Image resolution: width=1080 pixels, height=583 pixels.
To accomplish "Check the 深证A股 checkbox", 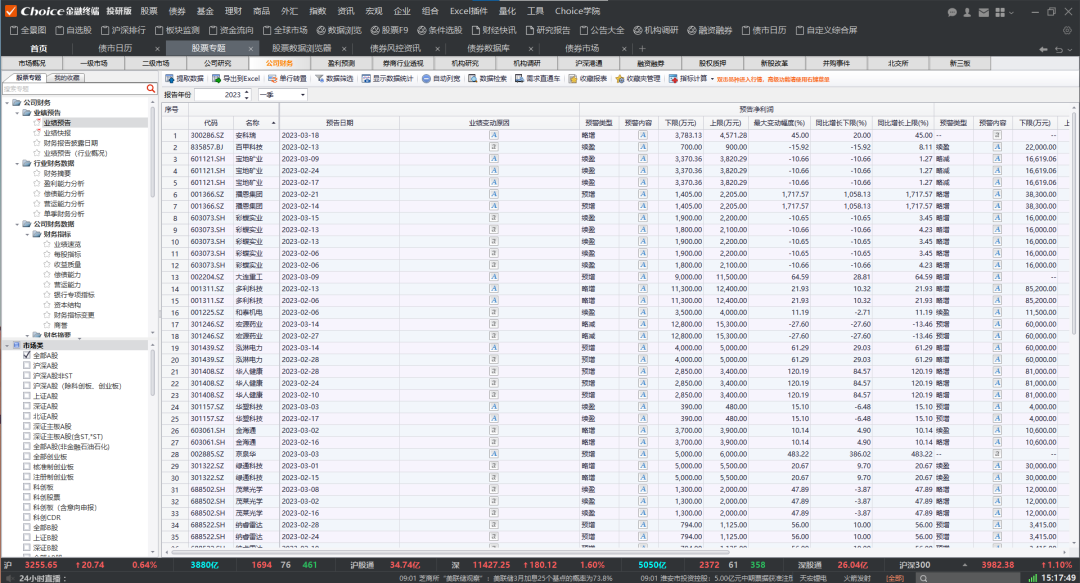I will 27,406.
